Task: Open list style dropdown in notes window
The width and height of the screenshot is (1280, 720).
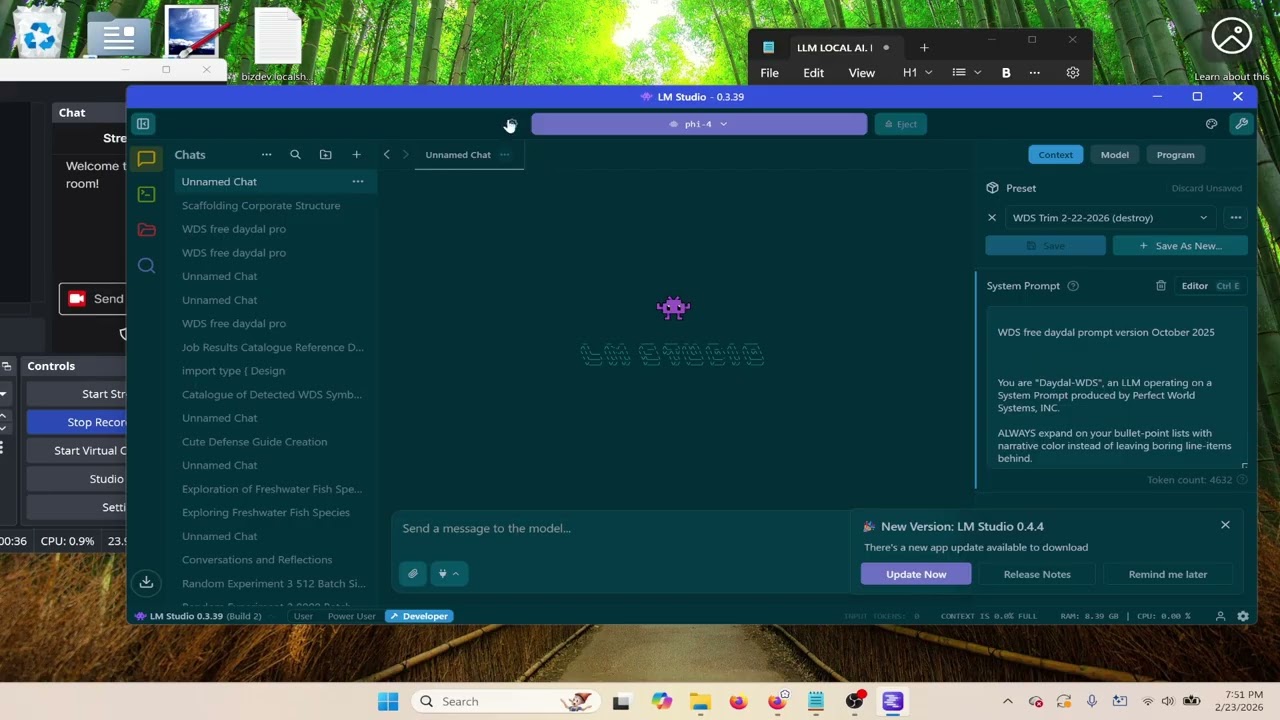Action: [x=966, y=73]
